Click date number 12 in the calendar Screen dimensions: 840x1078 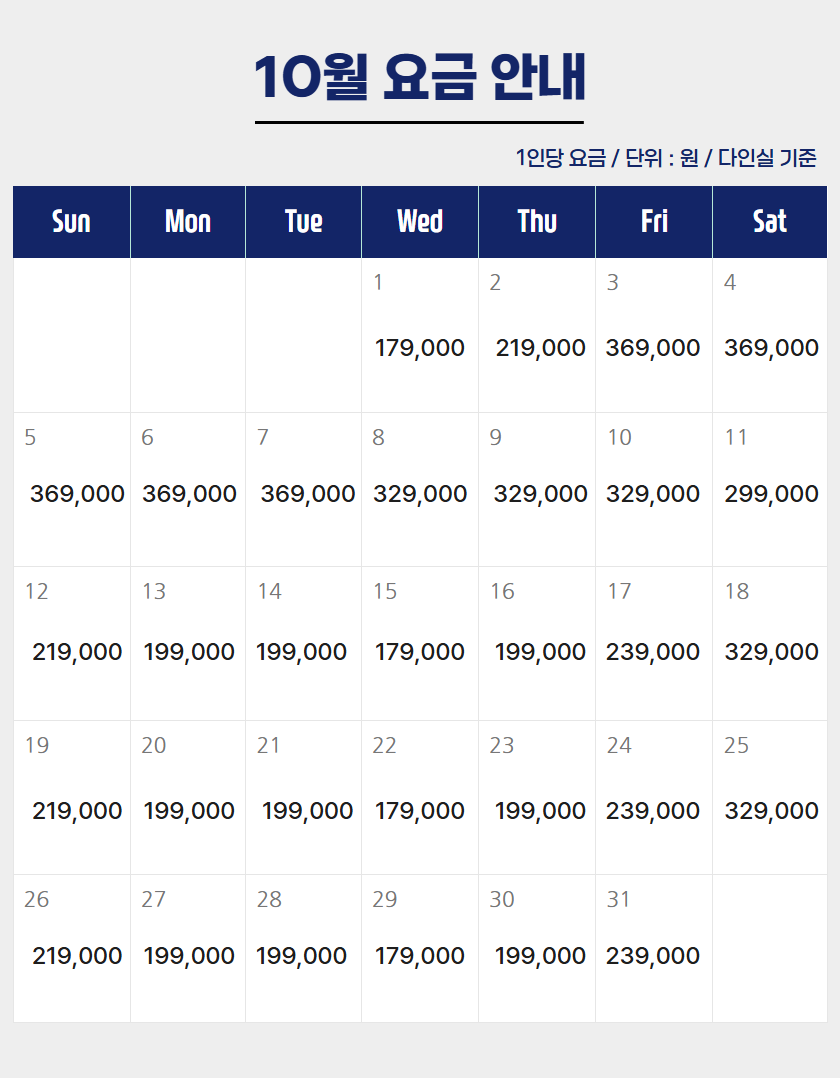tap(37, 591)
